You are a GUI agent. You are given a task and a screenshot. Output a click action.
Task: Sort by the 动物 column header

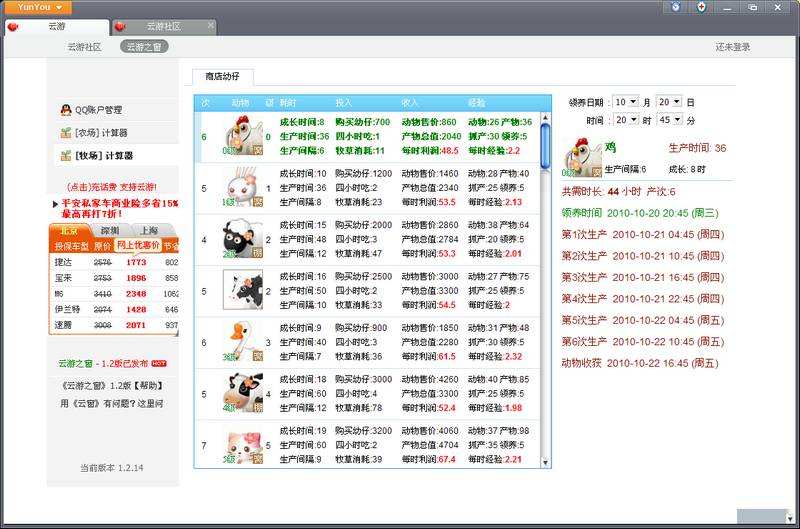coord(240,103)
